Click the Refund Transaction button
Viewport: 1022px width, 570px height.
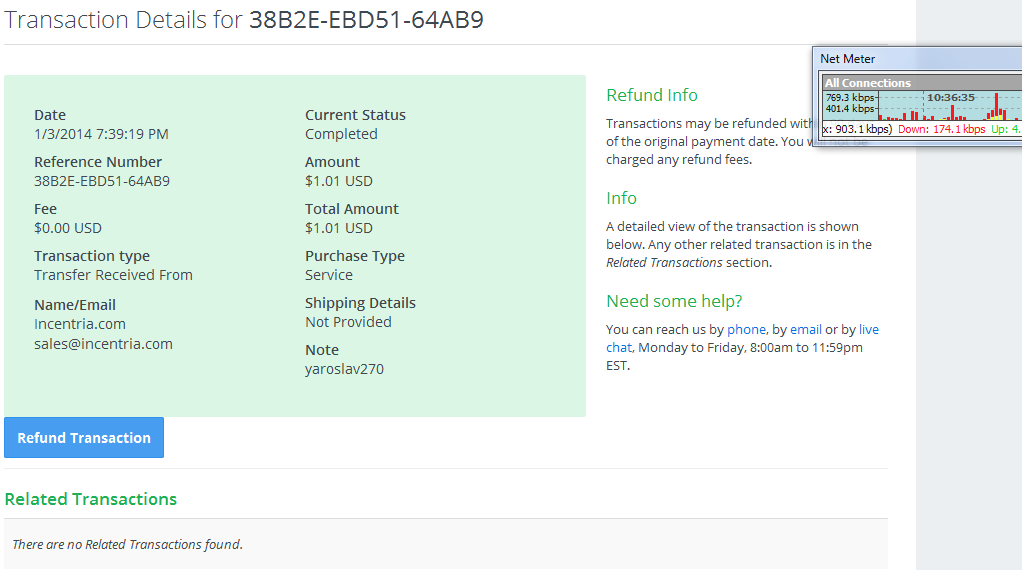pos(84,438)
